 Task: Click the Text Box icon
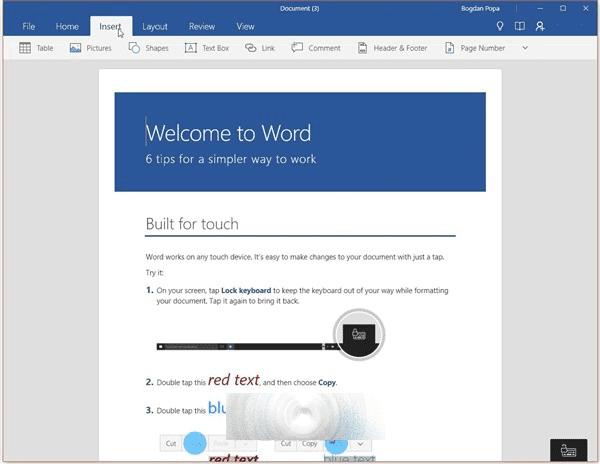(191, 48)
